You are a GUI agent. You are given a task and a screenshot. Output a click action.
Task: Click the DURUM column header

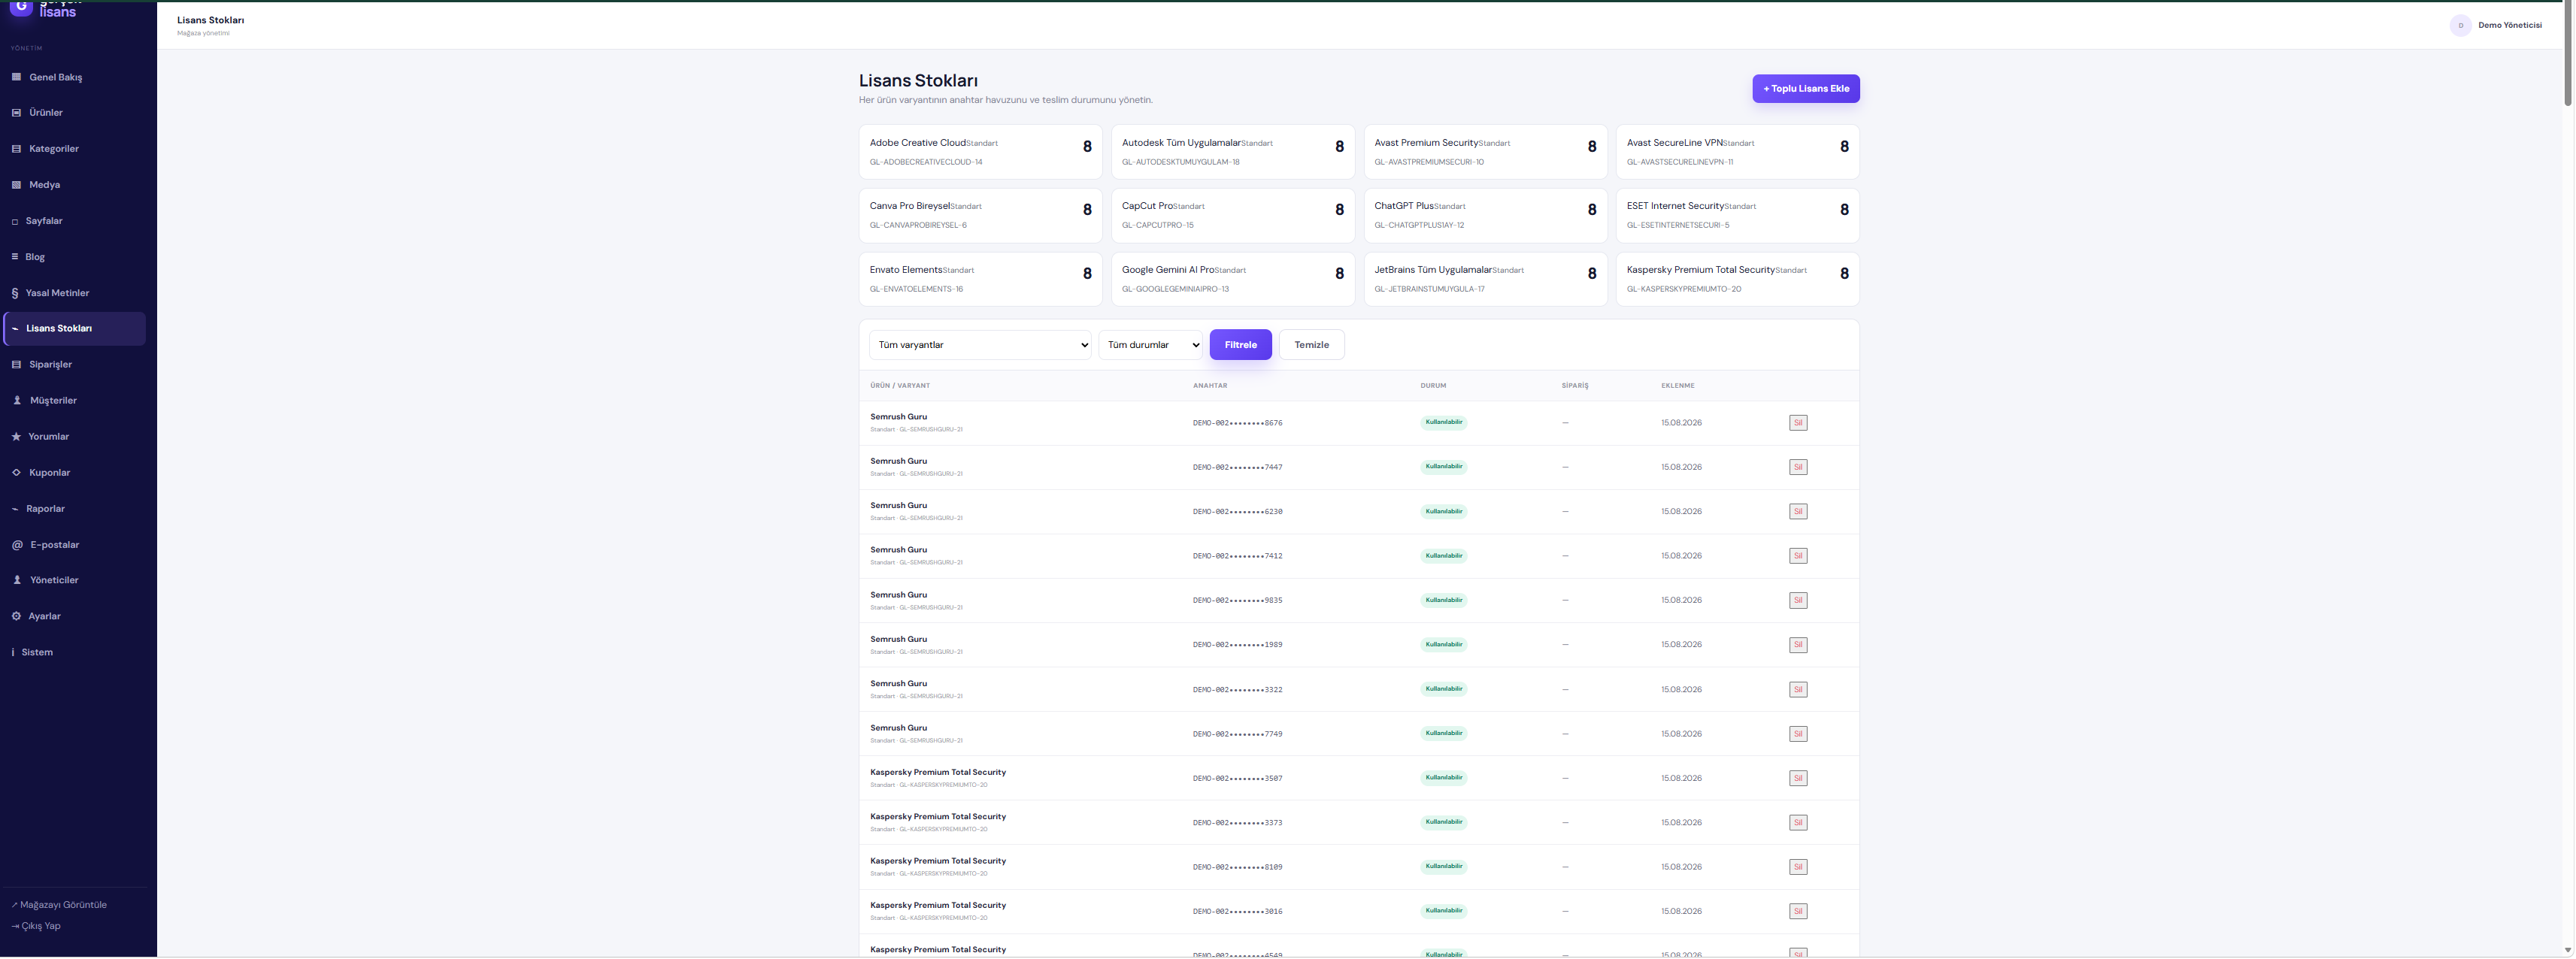pyautogui.click(x=1433, y=386)
